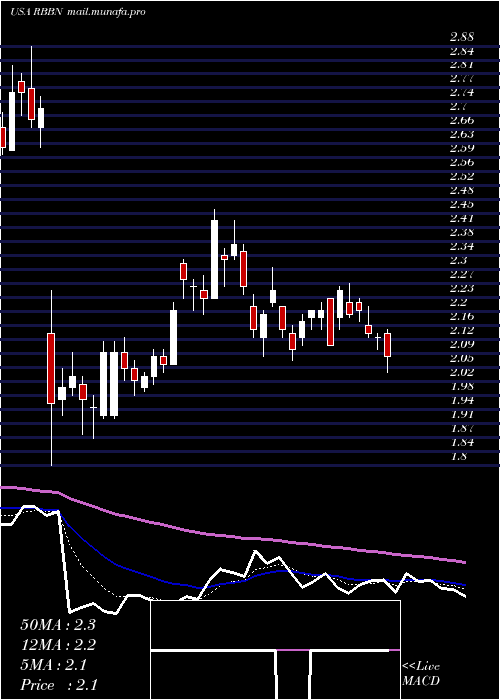The width and height of the screenshot is (500, 700).
Task: Click the 1.91 price axis label
Action: coord(462,414)
